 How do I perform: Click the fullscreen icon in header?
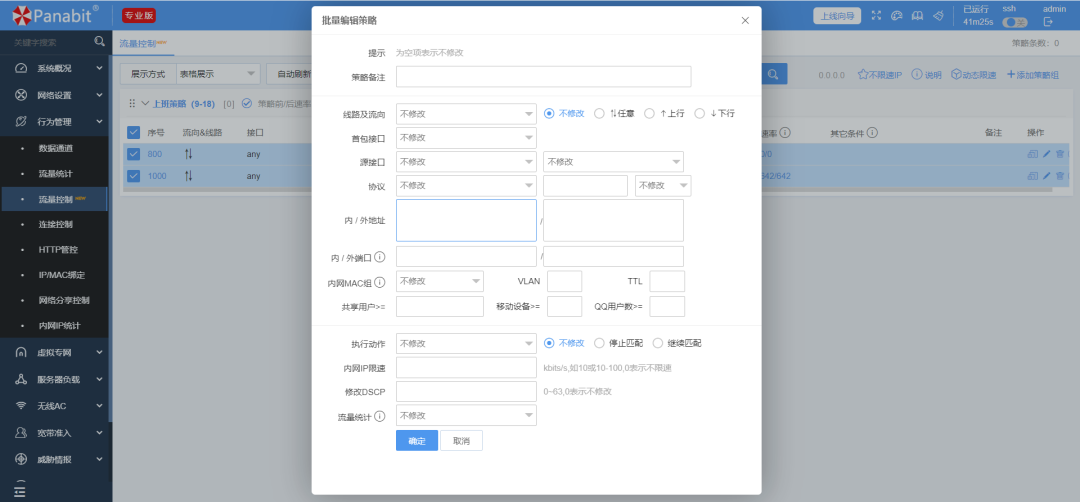coord(877,15)
